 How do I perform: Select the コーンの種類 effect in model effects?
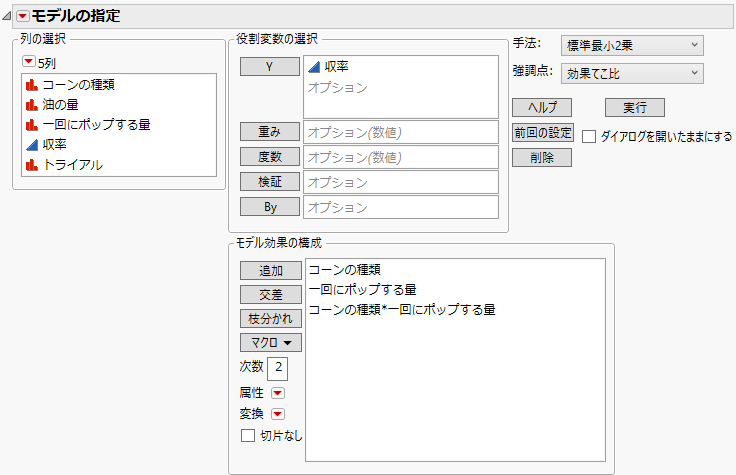click(345, 270)
